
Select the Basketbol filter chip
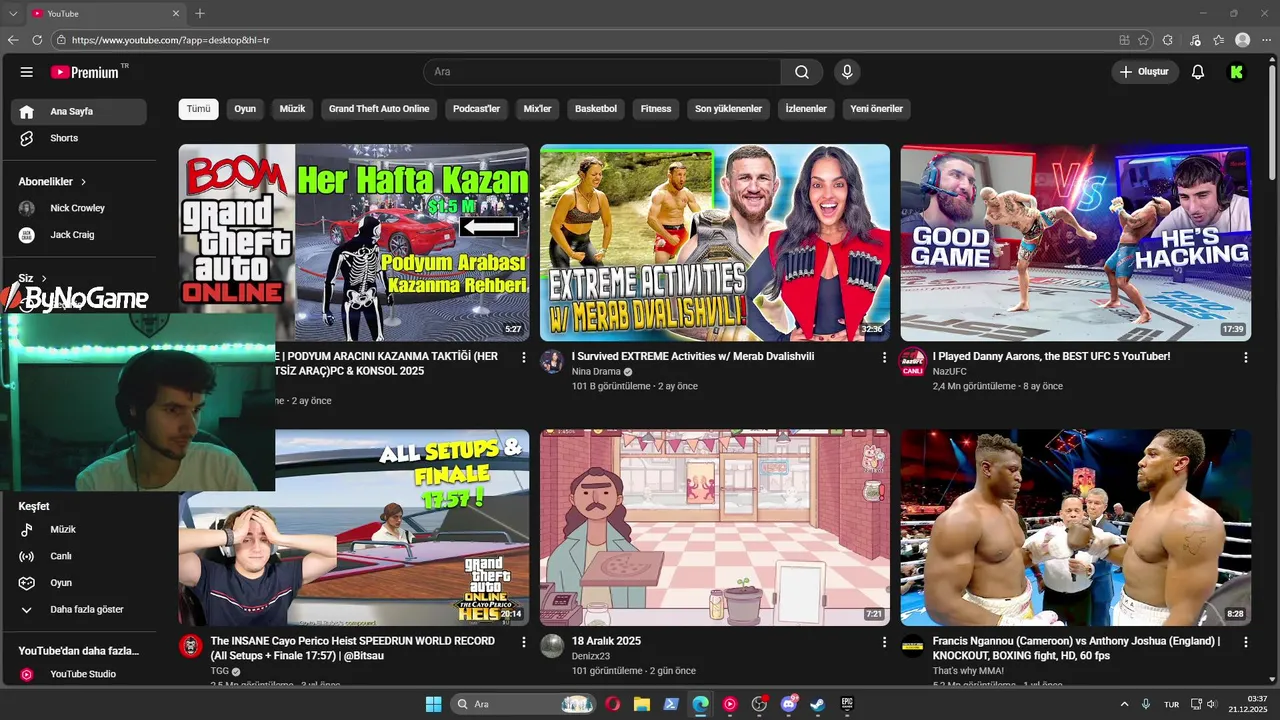pos(596,109)
